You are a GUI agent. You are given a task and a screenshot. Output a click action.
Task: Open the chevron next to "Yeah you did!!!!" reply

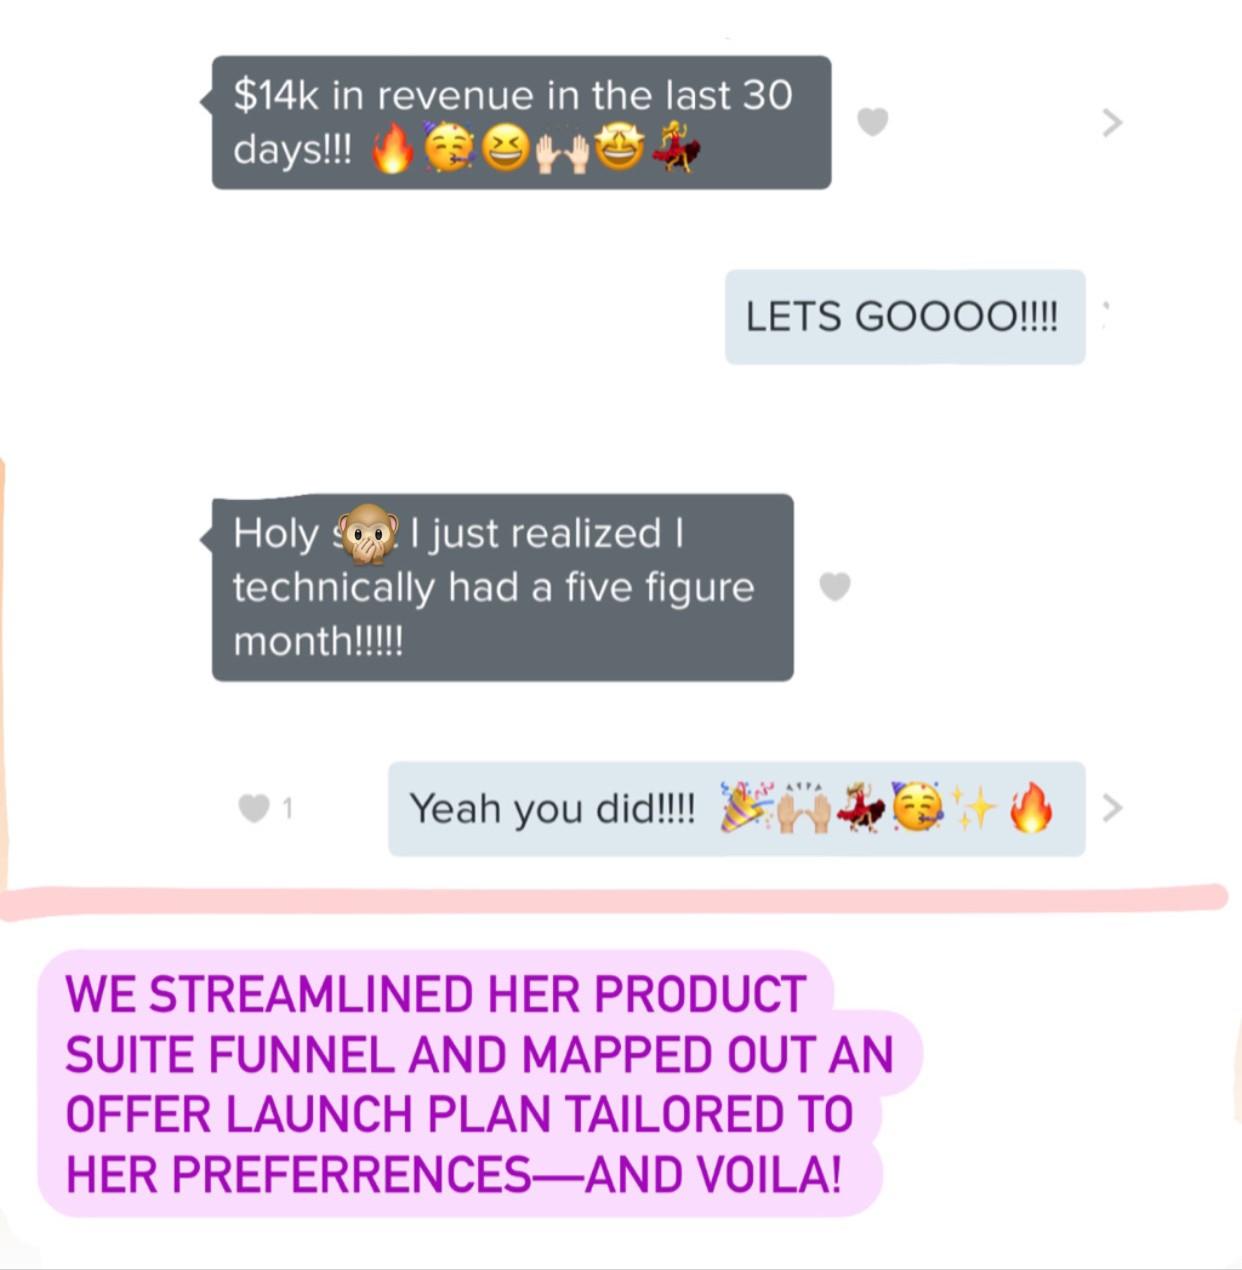point(1112,807)
